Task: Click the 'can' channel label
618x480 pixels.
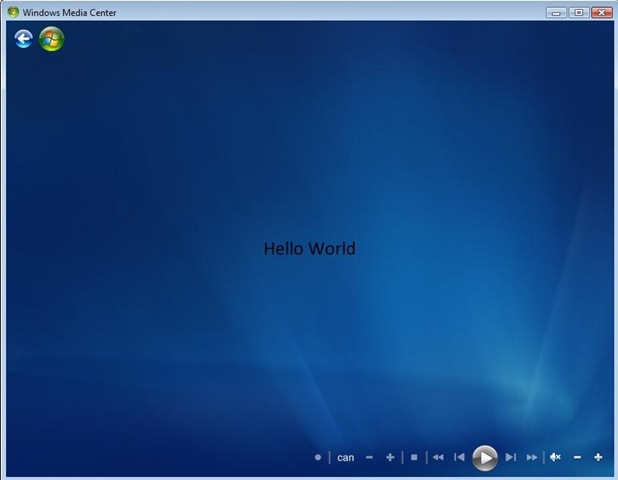Action: coord(345,458)
